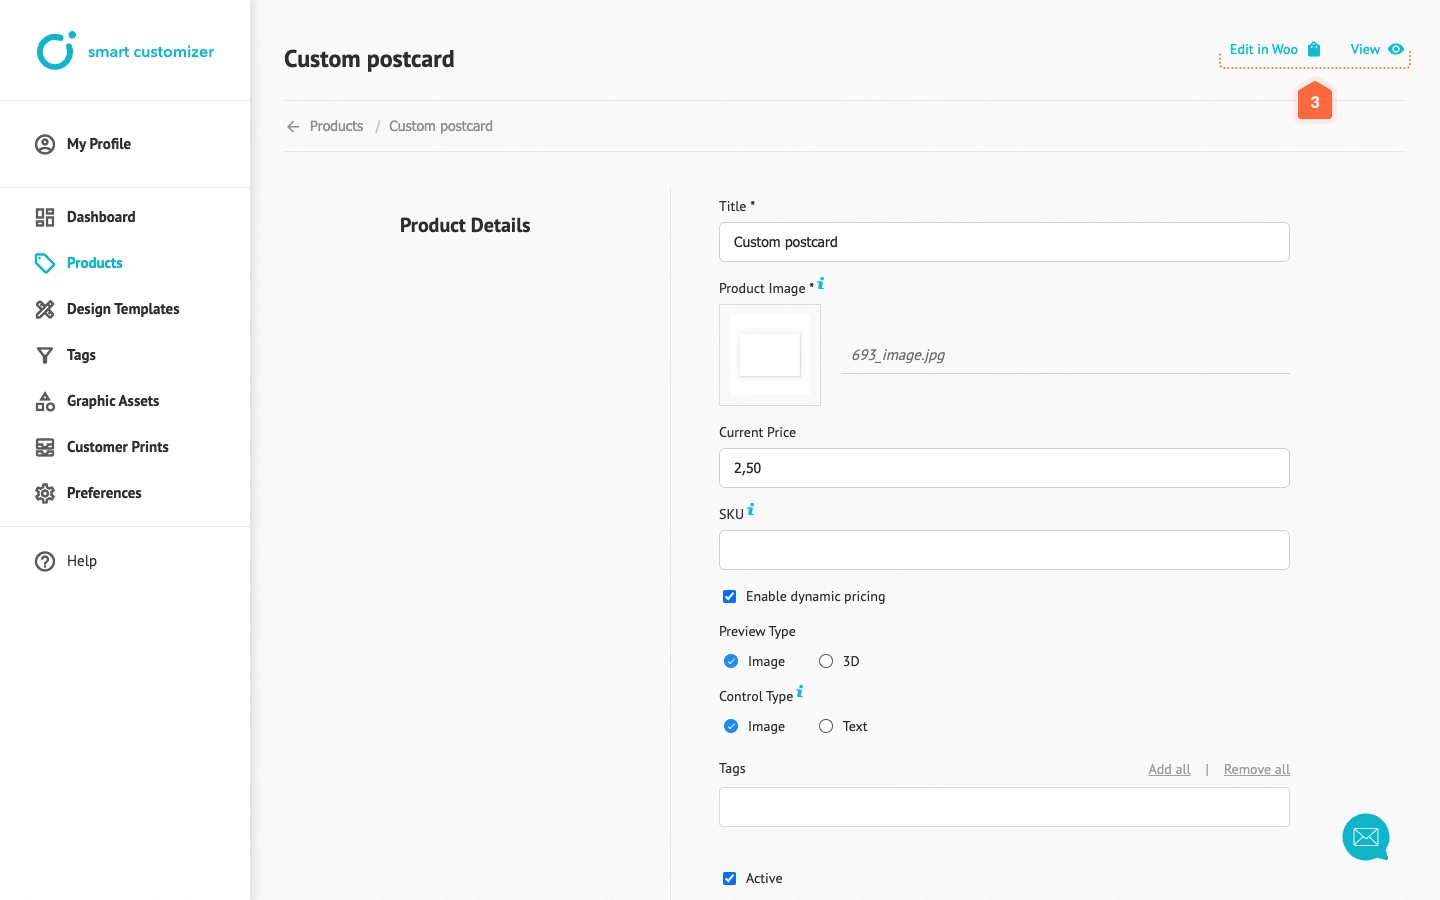1440x900 pixels.
Task: Select the Text control type
Action: pyautogui.click(x=826, y=726)
